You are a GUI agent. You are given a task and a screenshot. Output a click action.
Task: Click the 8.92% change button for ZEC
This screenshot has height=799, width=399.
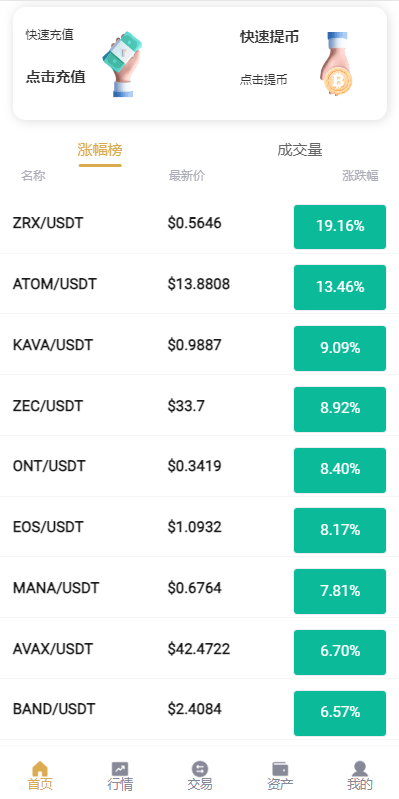click(x=340, y=409)
